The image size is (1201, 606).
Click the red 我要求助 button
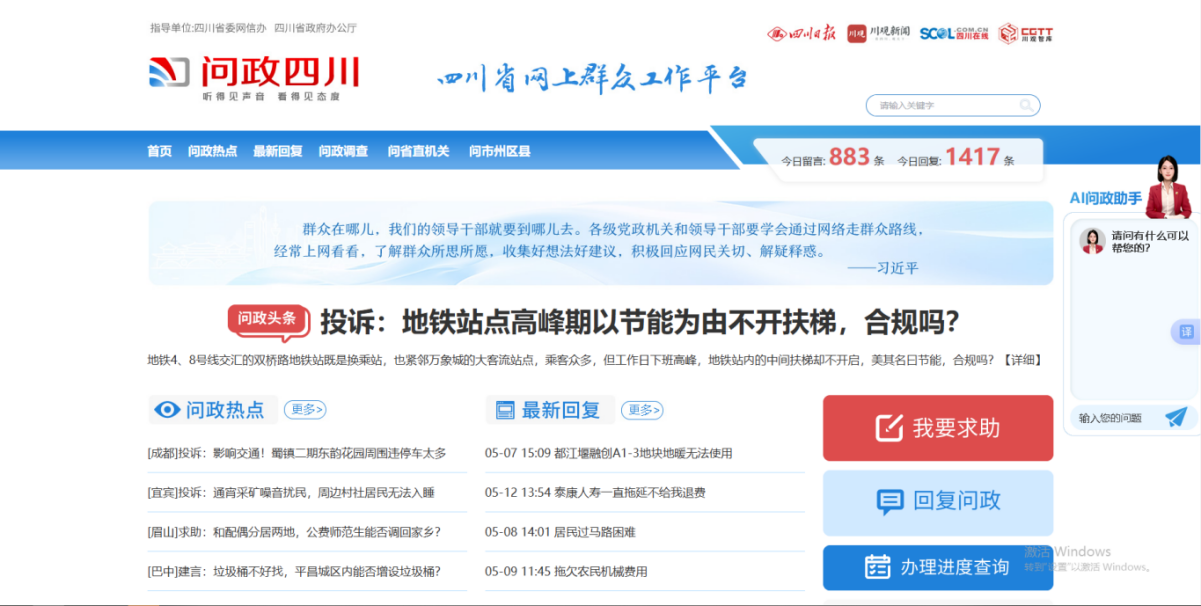937,428
